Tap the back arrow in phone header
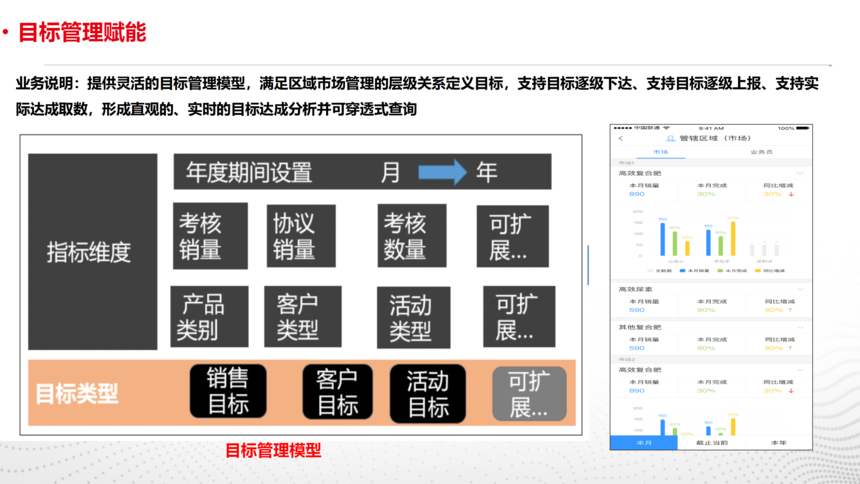This screenshot has width=860, height=484. click(x=621, y=138)
